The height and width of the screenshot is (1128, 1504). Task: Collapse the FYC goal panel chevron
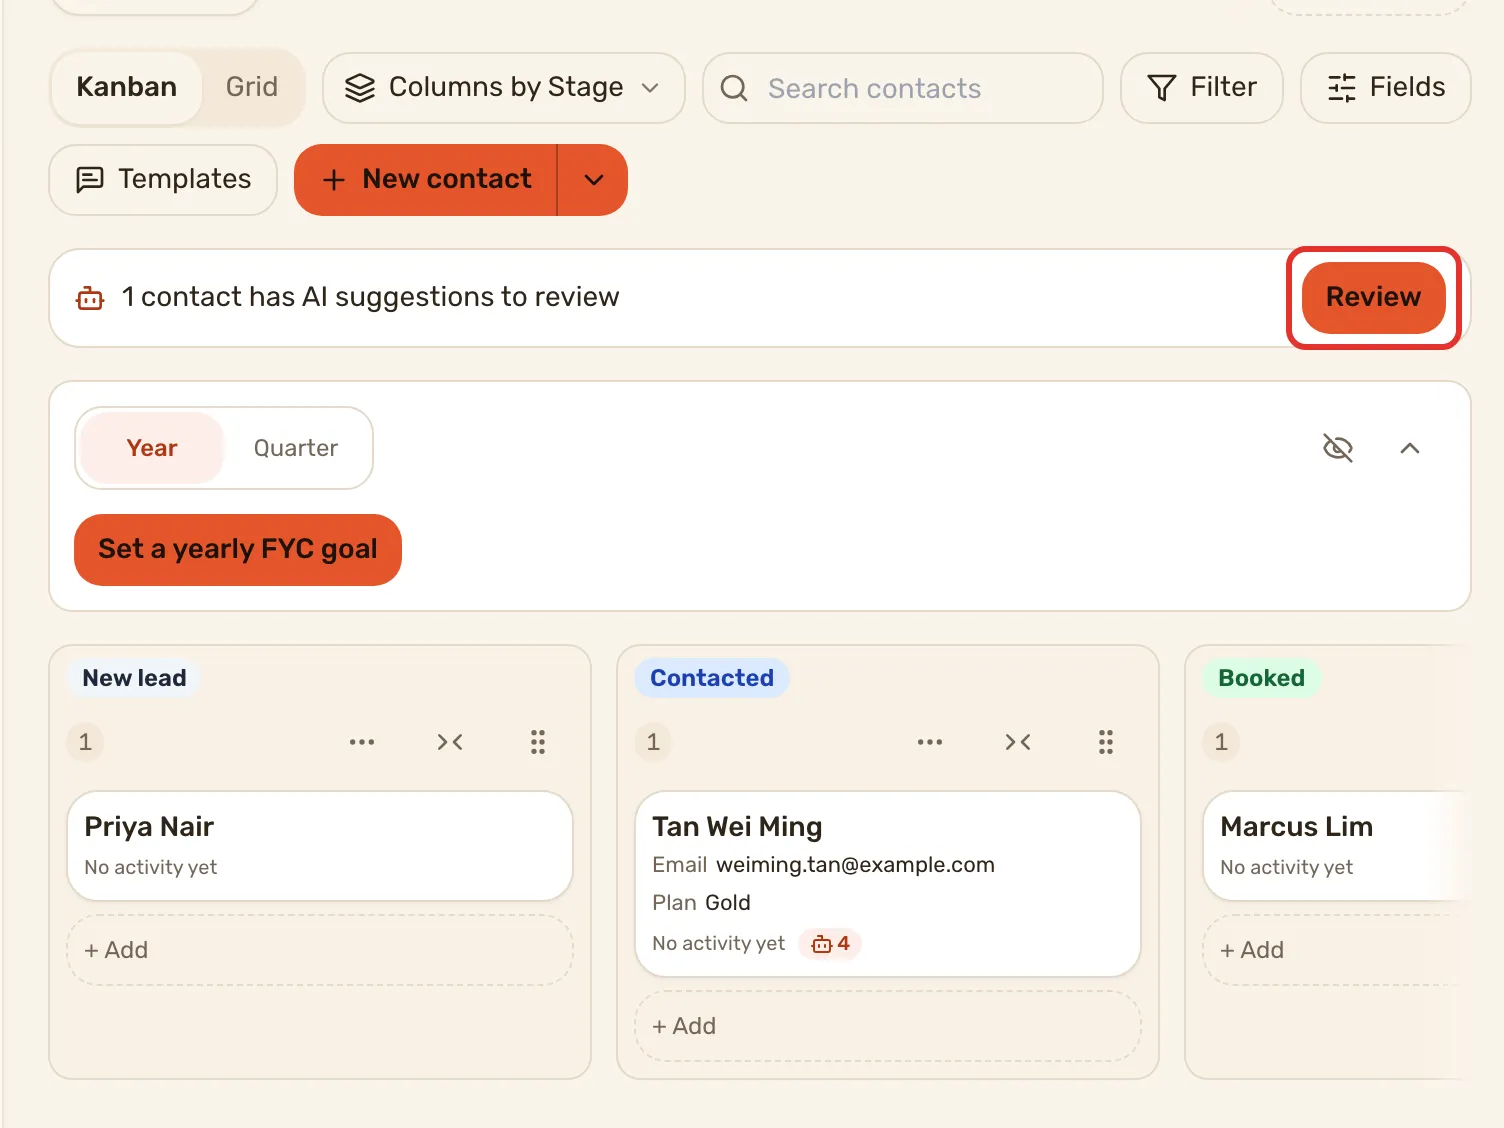pos(1410,448)
